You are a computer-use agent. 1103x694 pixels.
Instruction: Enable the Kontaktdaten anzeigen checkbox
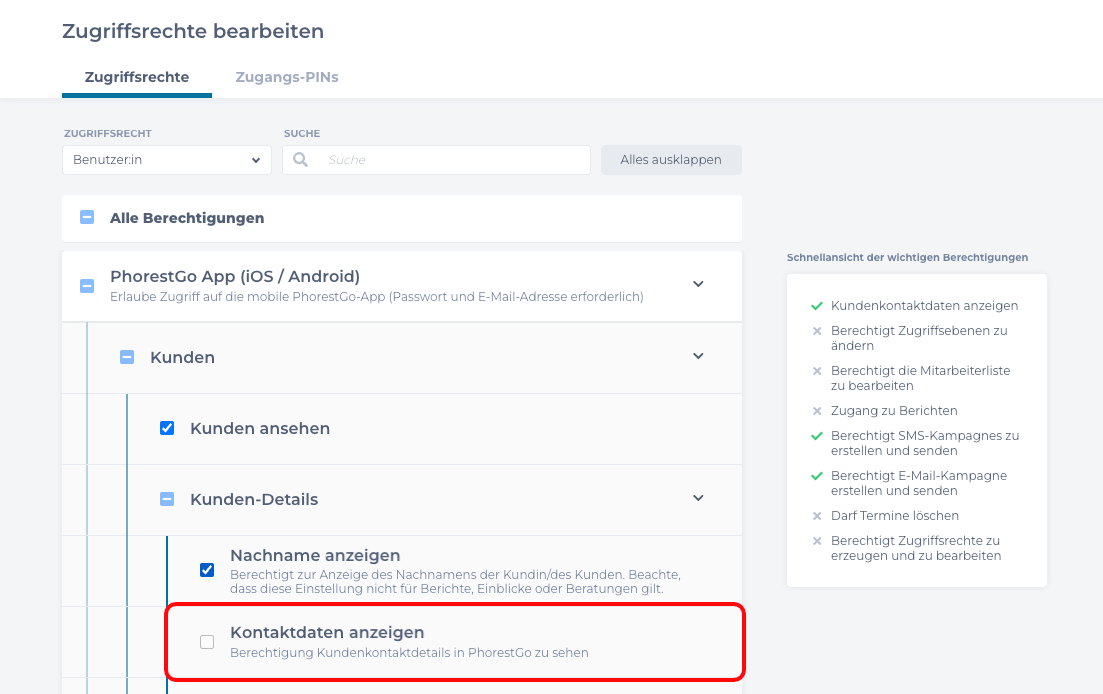(207, 642)
